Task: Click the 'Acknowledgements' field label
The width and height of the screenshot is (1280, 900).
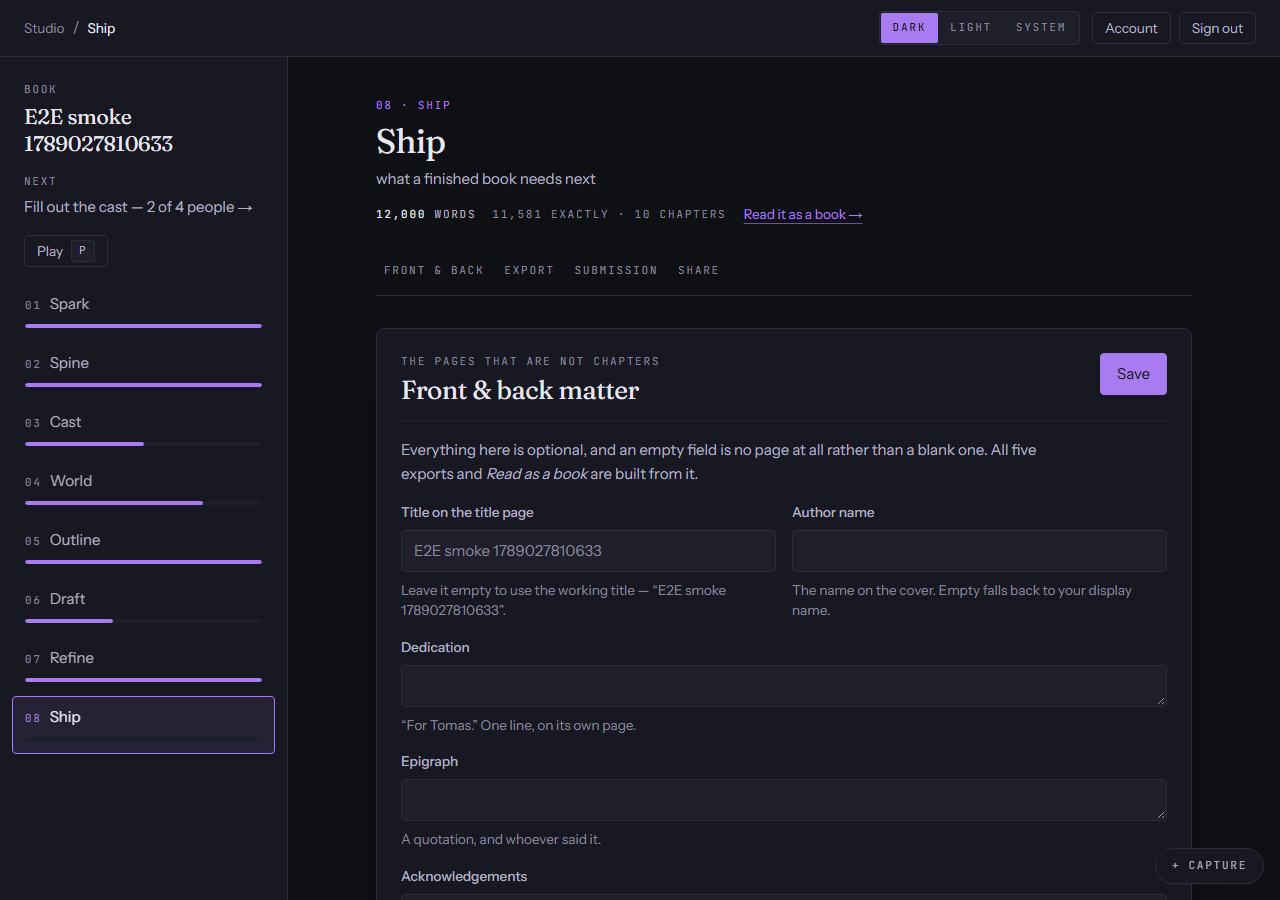Action: tap(464, 876)
